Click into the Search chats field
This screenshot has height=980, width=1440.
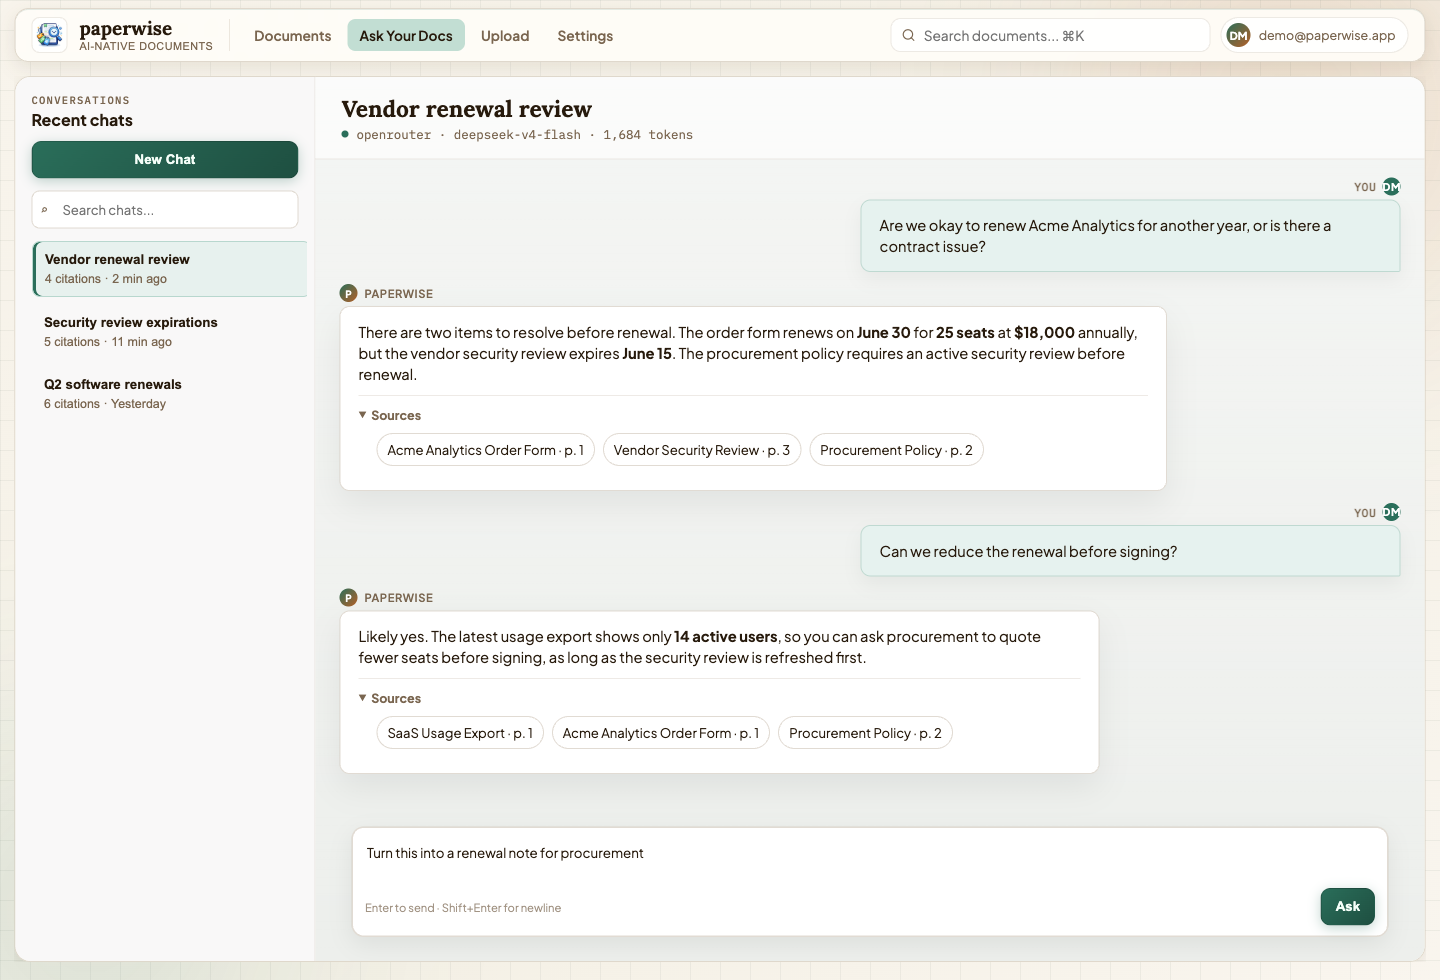coord(165,210)
